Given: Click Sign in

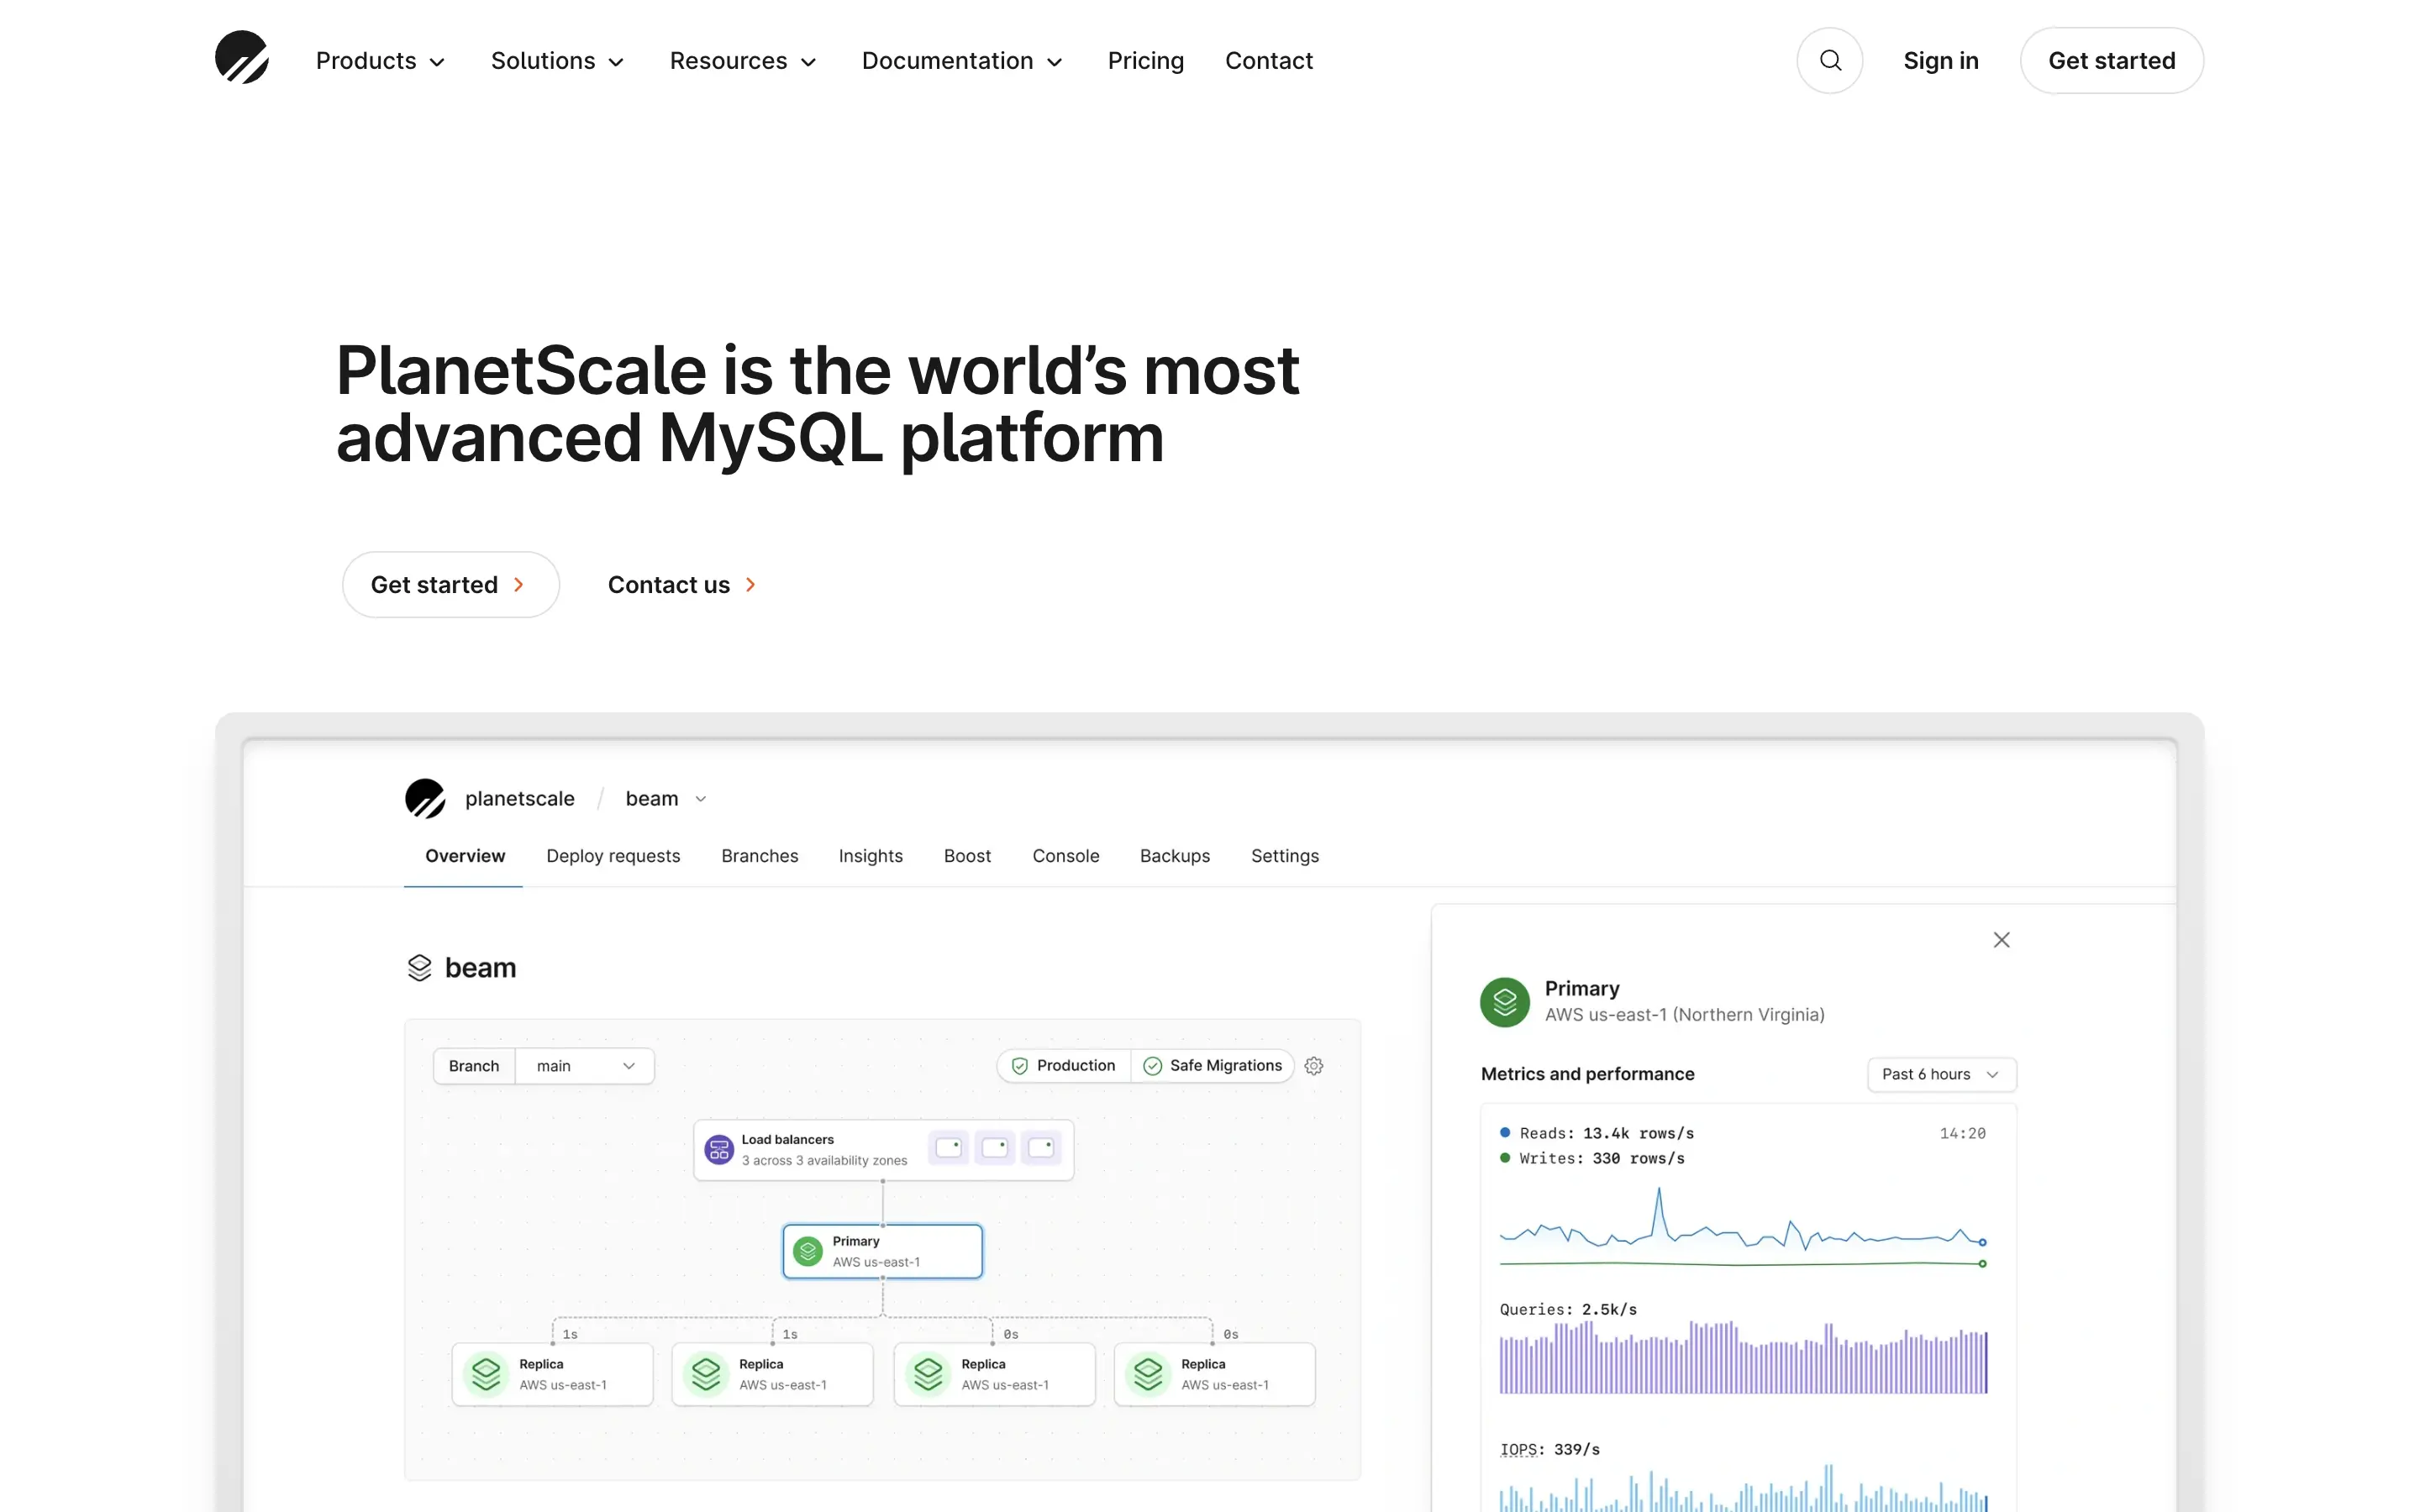Looking at the screenshot, I should click(x=1940, y=61).
